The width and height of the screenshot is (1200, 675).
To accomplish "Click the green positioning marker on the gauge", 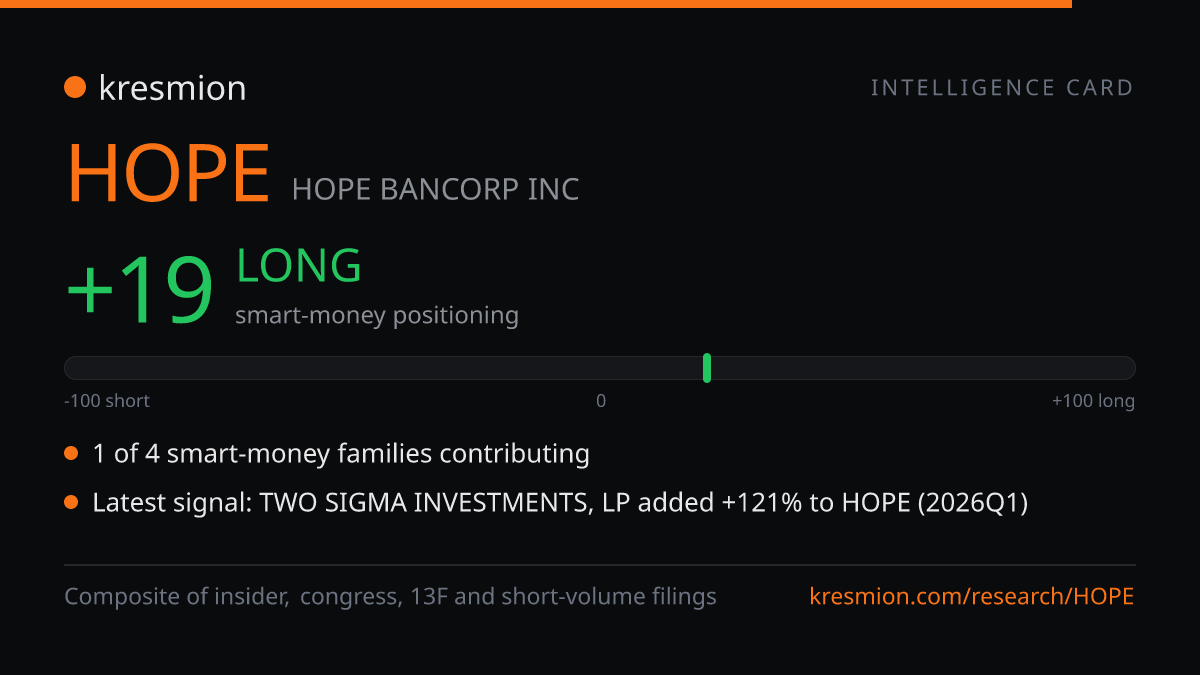I will click(707, 368).
